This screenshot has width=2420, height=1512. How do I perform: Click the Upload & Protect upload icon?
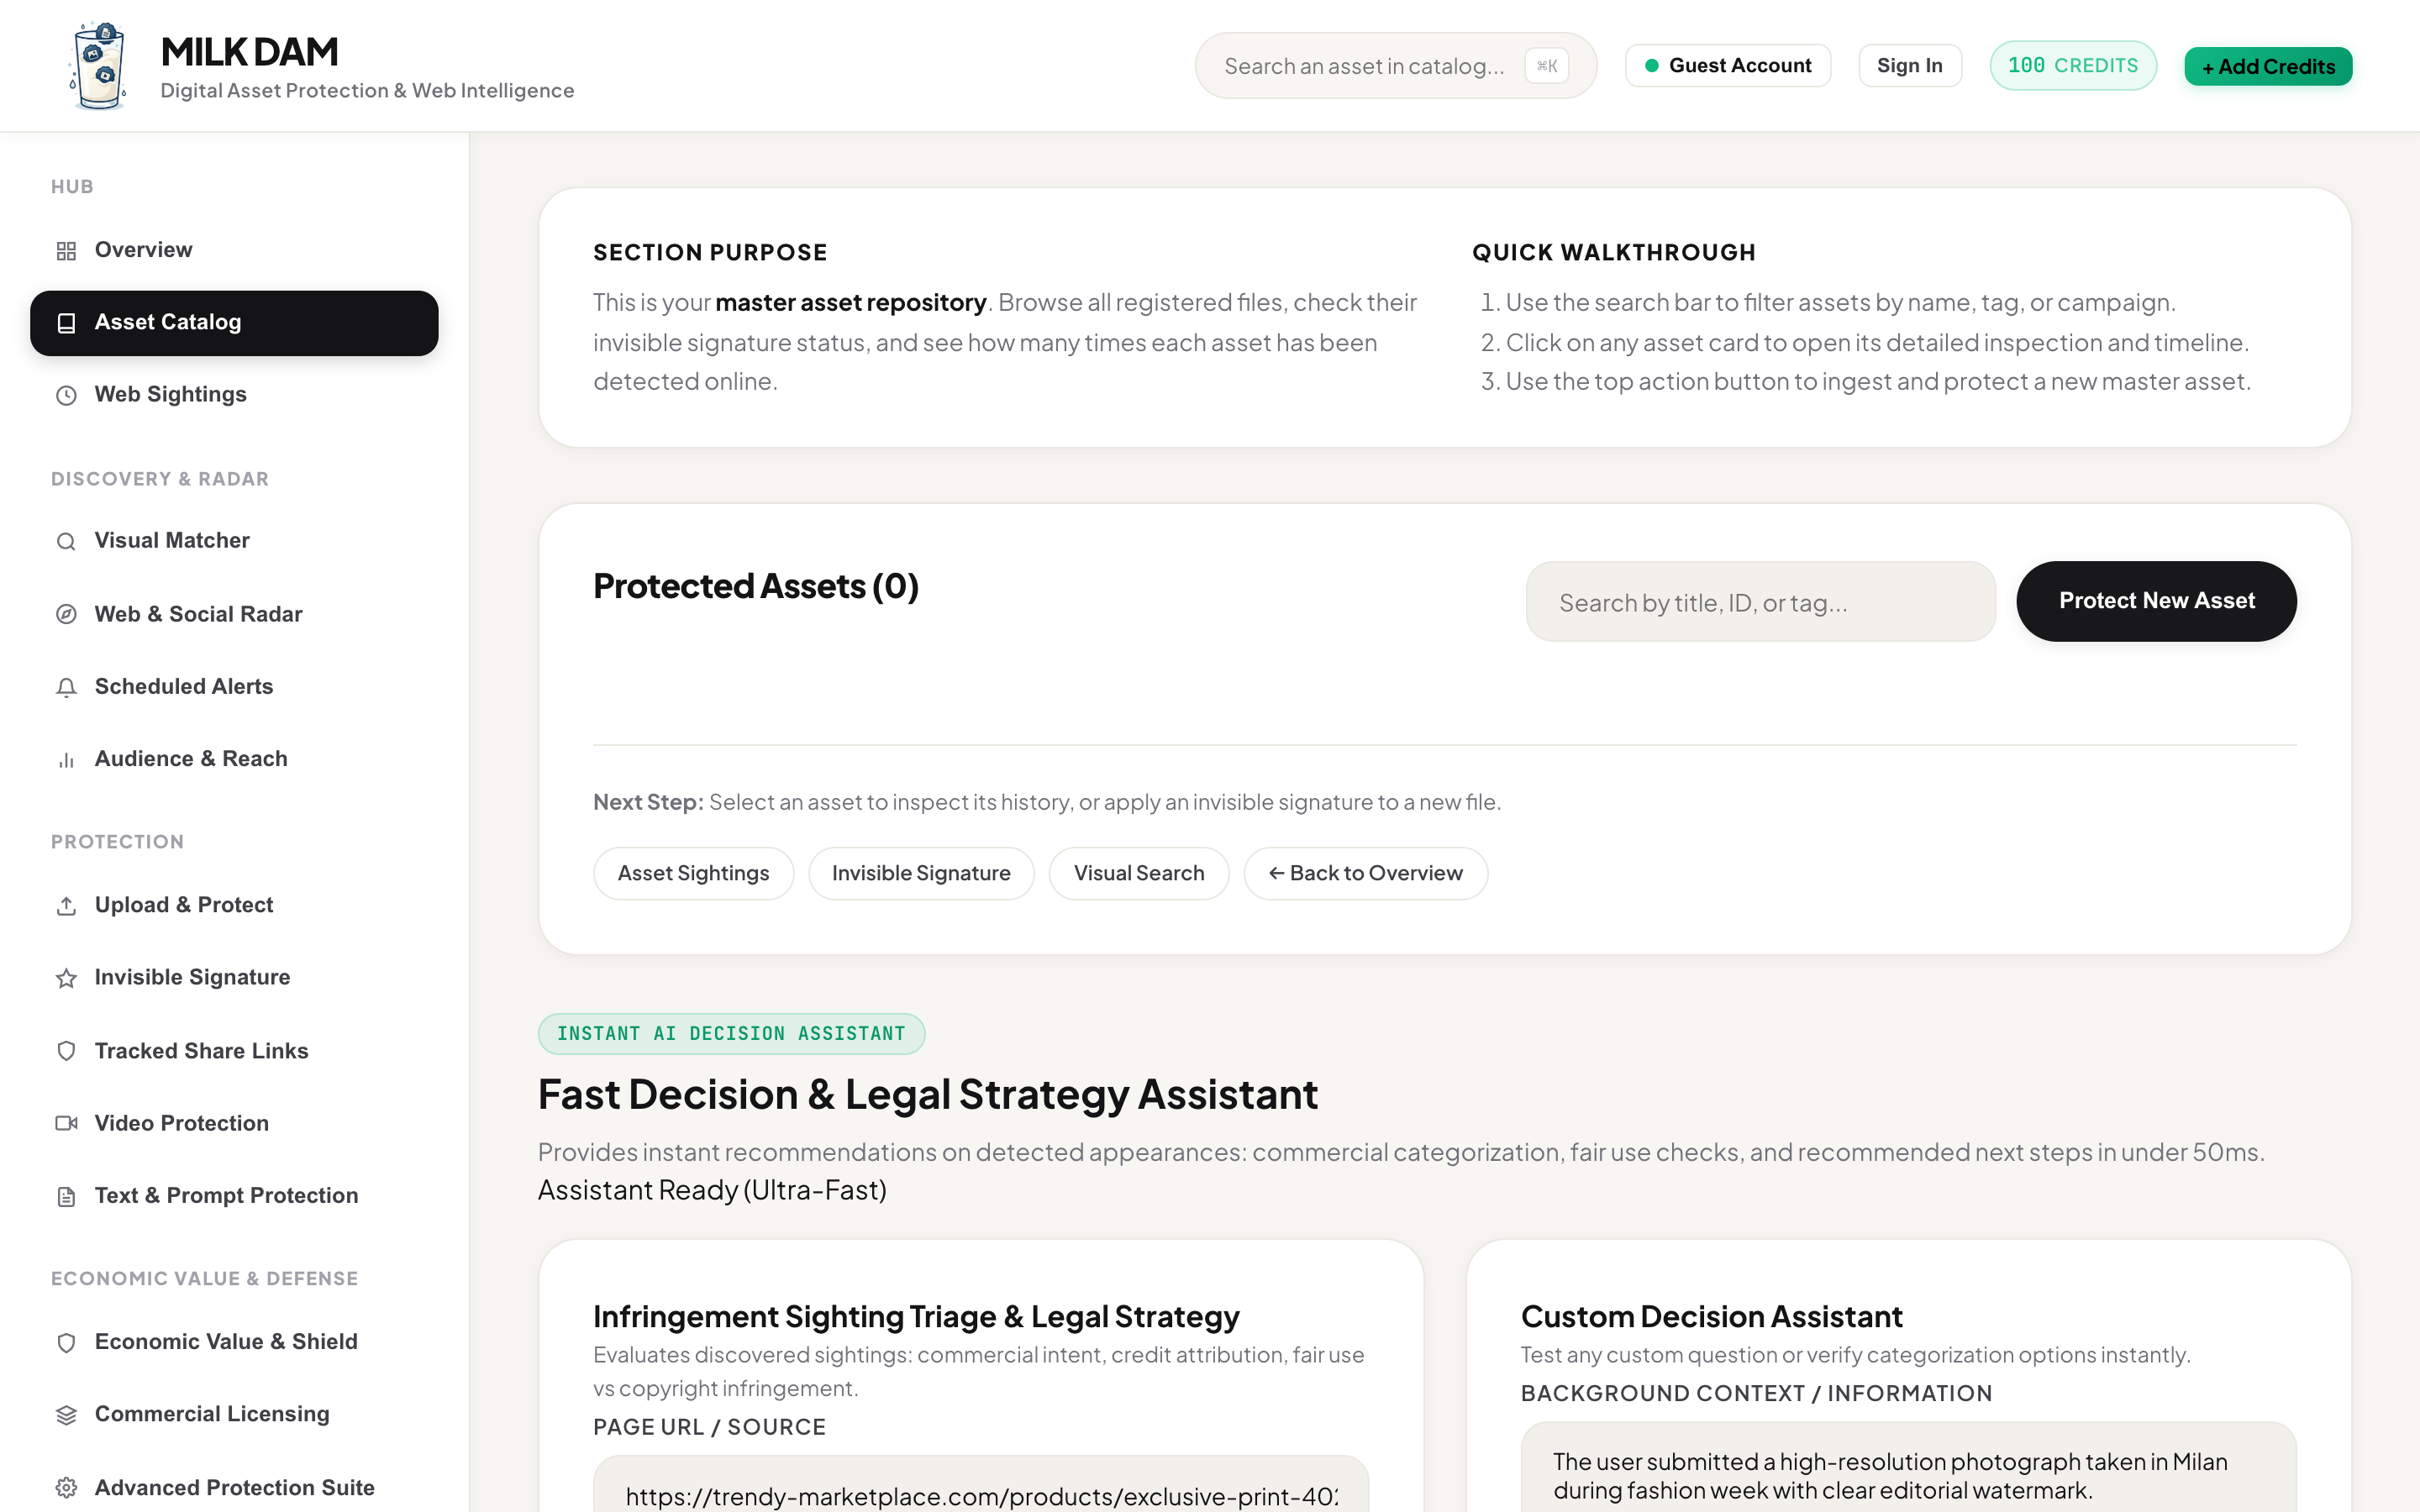tap(66, 906)
